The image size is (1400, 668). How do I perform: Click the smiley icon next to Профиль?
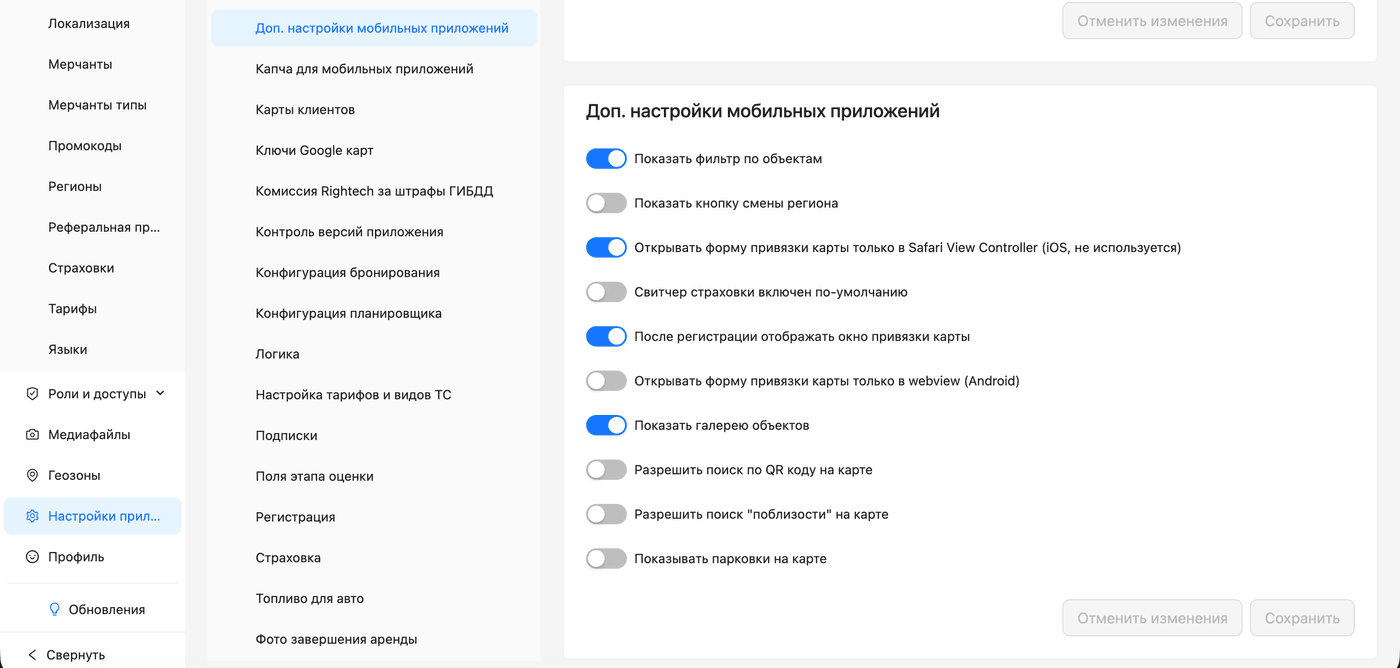32,557
